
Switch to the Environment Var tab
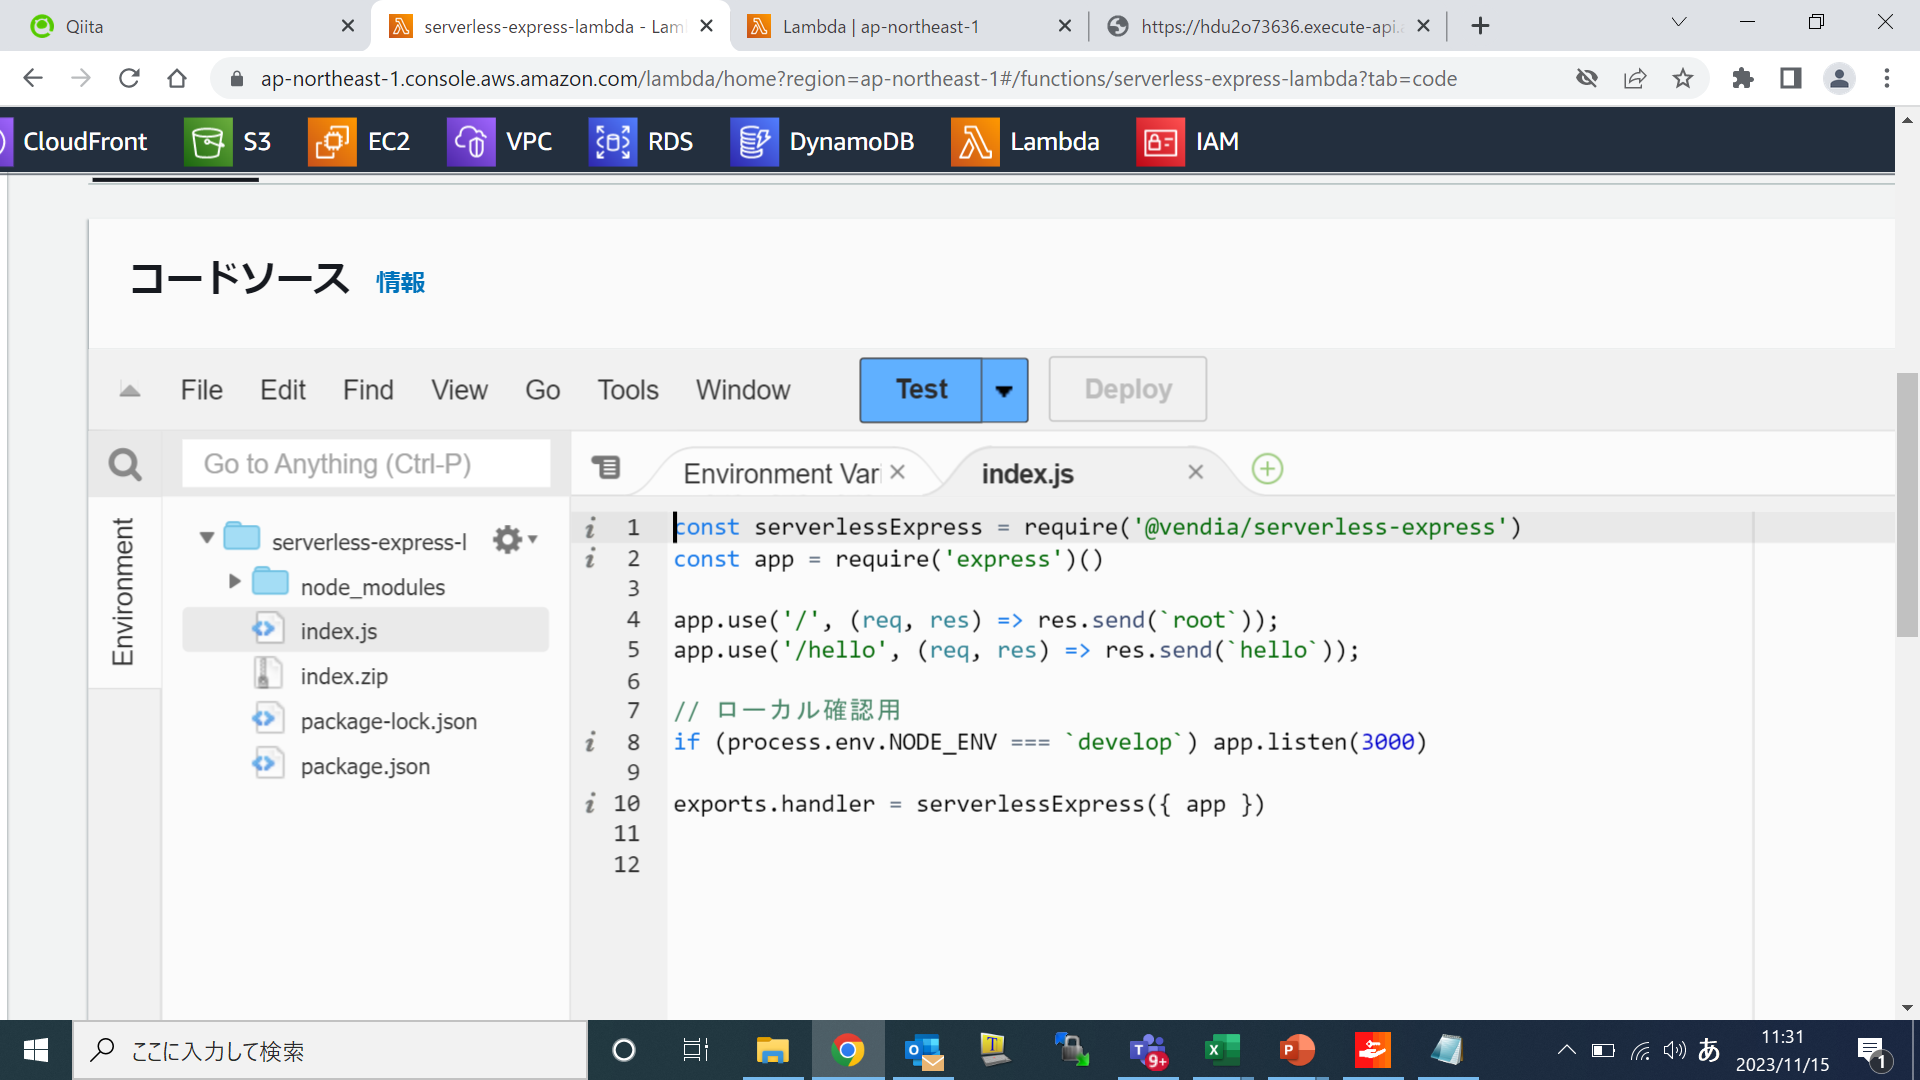click(x=780, y=473)
